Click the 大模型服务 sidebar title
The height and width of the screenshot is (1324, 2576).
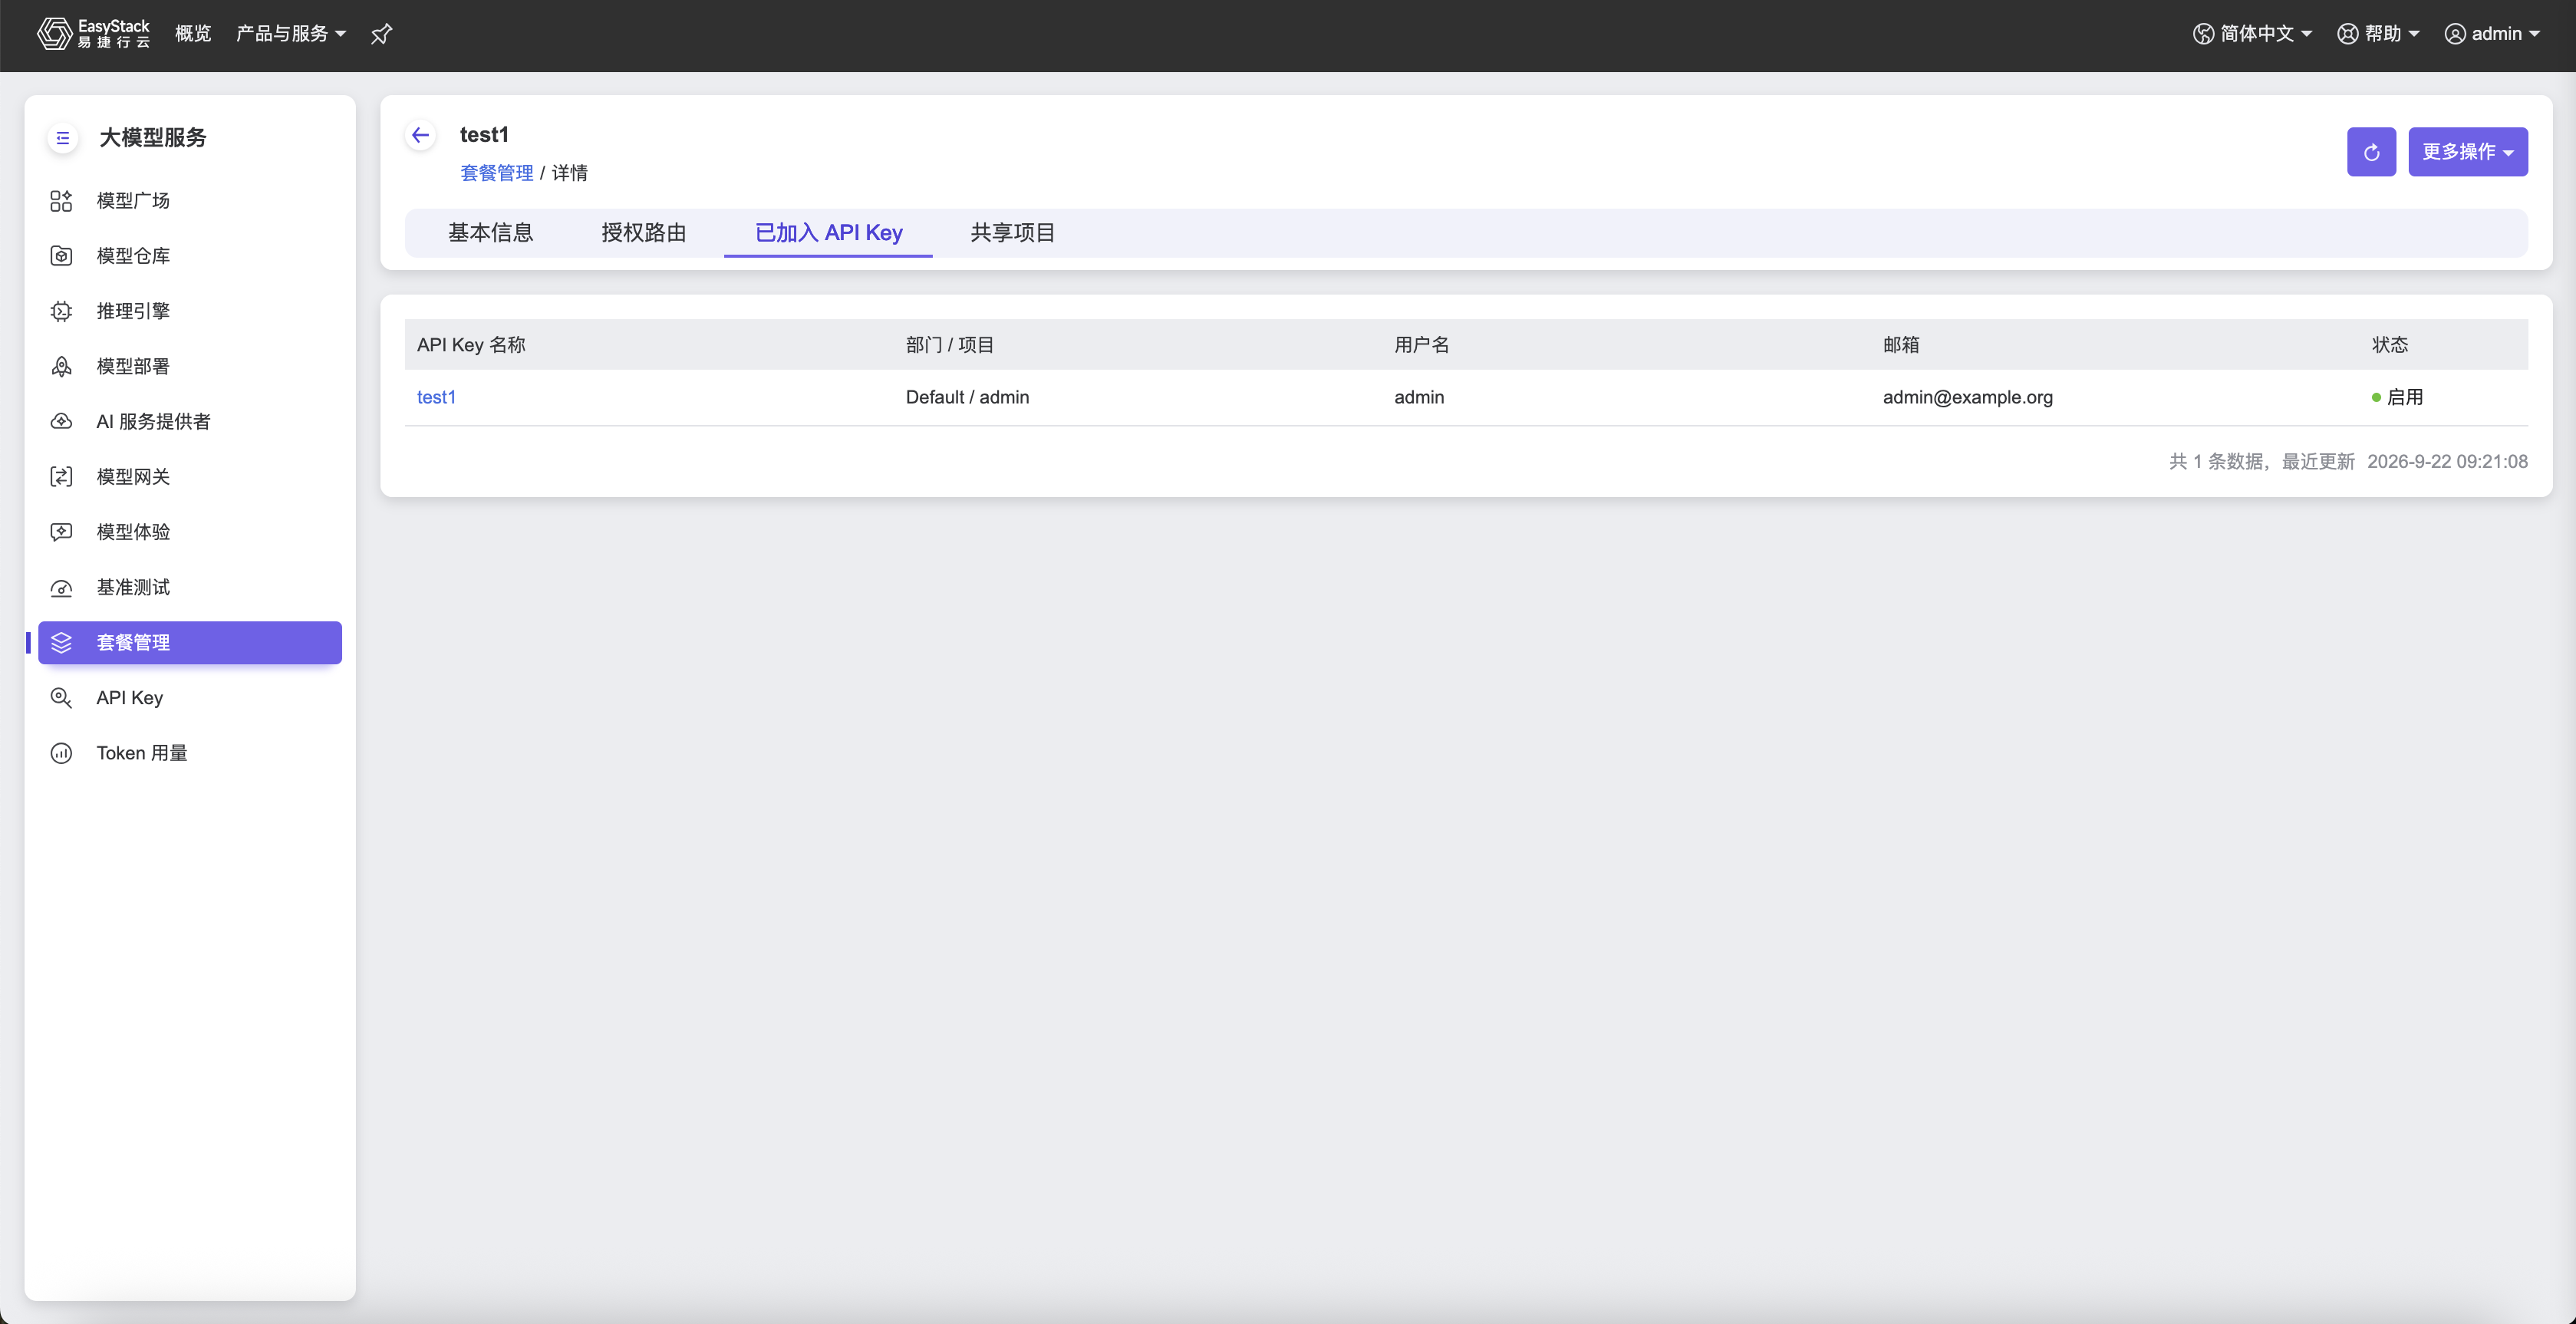tap(152, 138)
